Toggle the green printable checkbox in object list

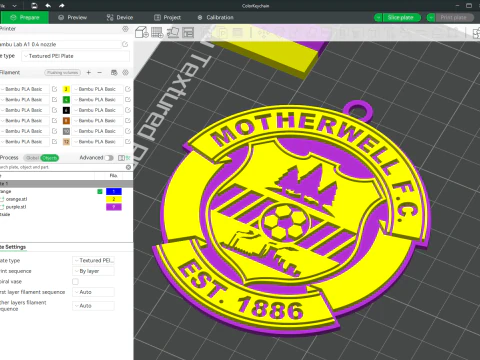[x=100, y=191]
